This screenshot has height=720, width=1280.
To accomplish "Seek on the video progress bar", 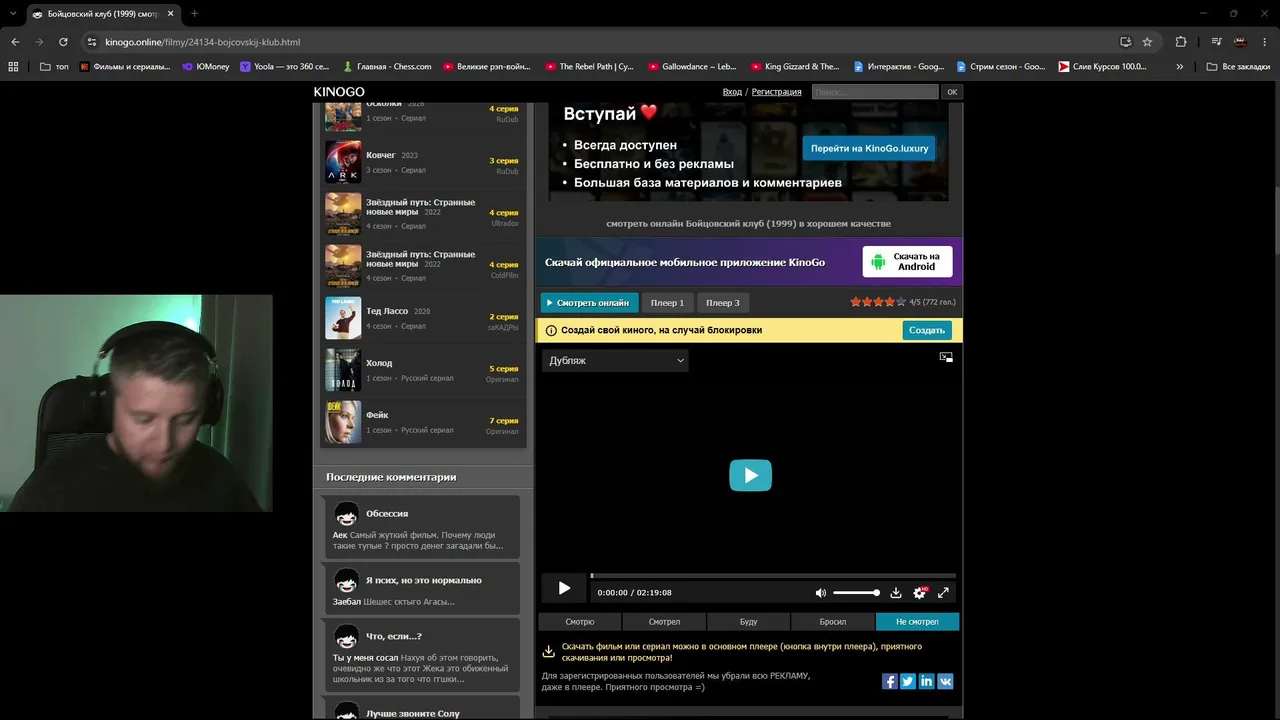I will (x=773, y=576).
